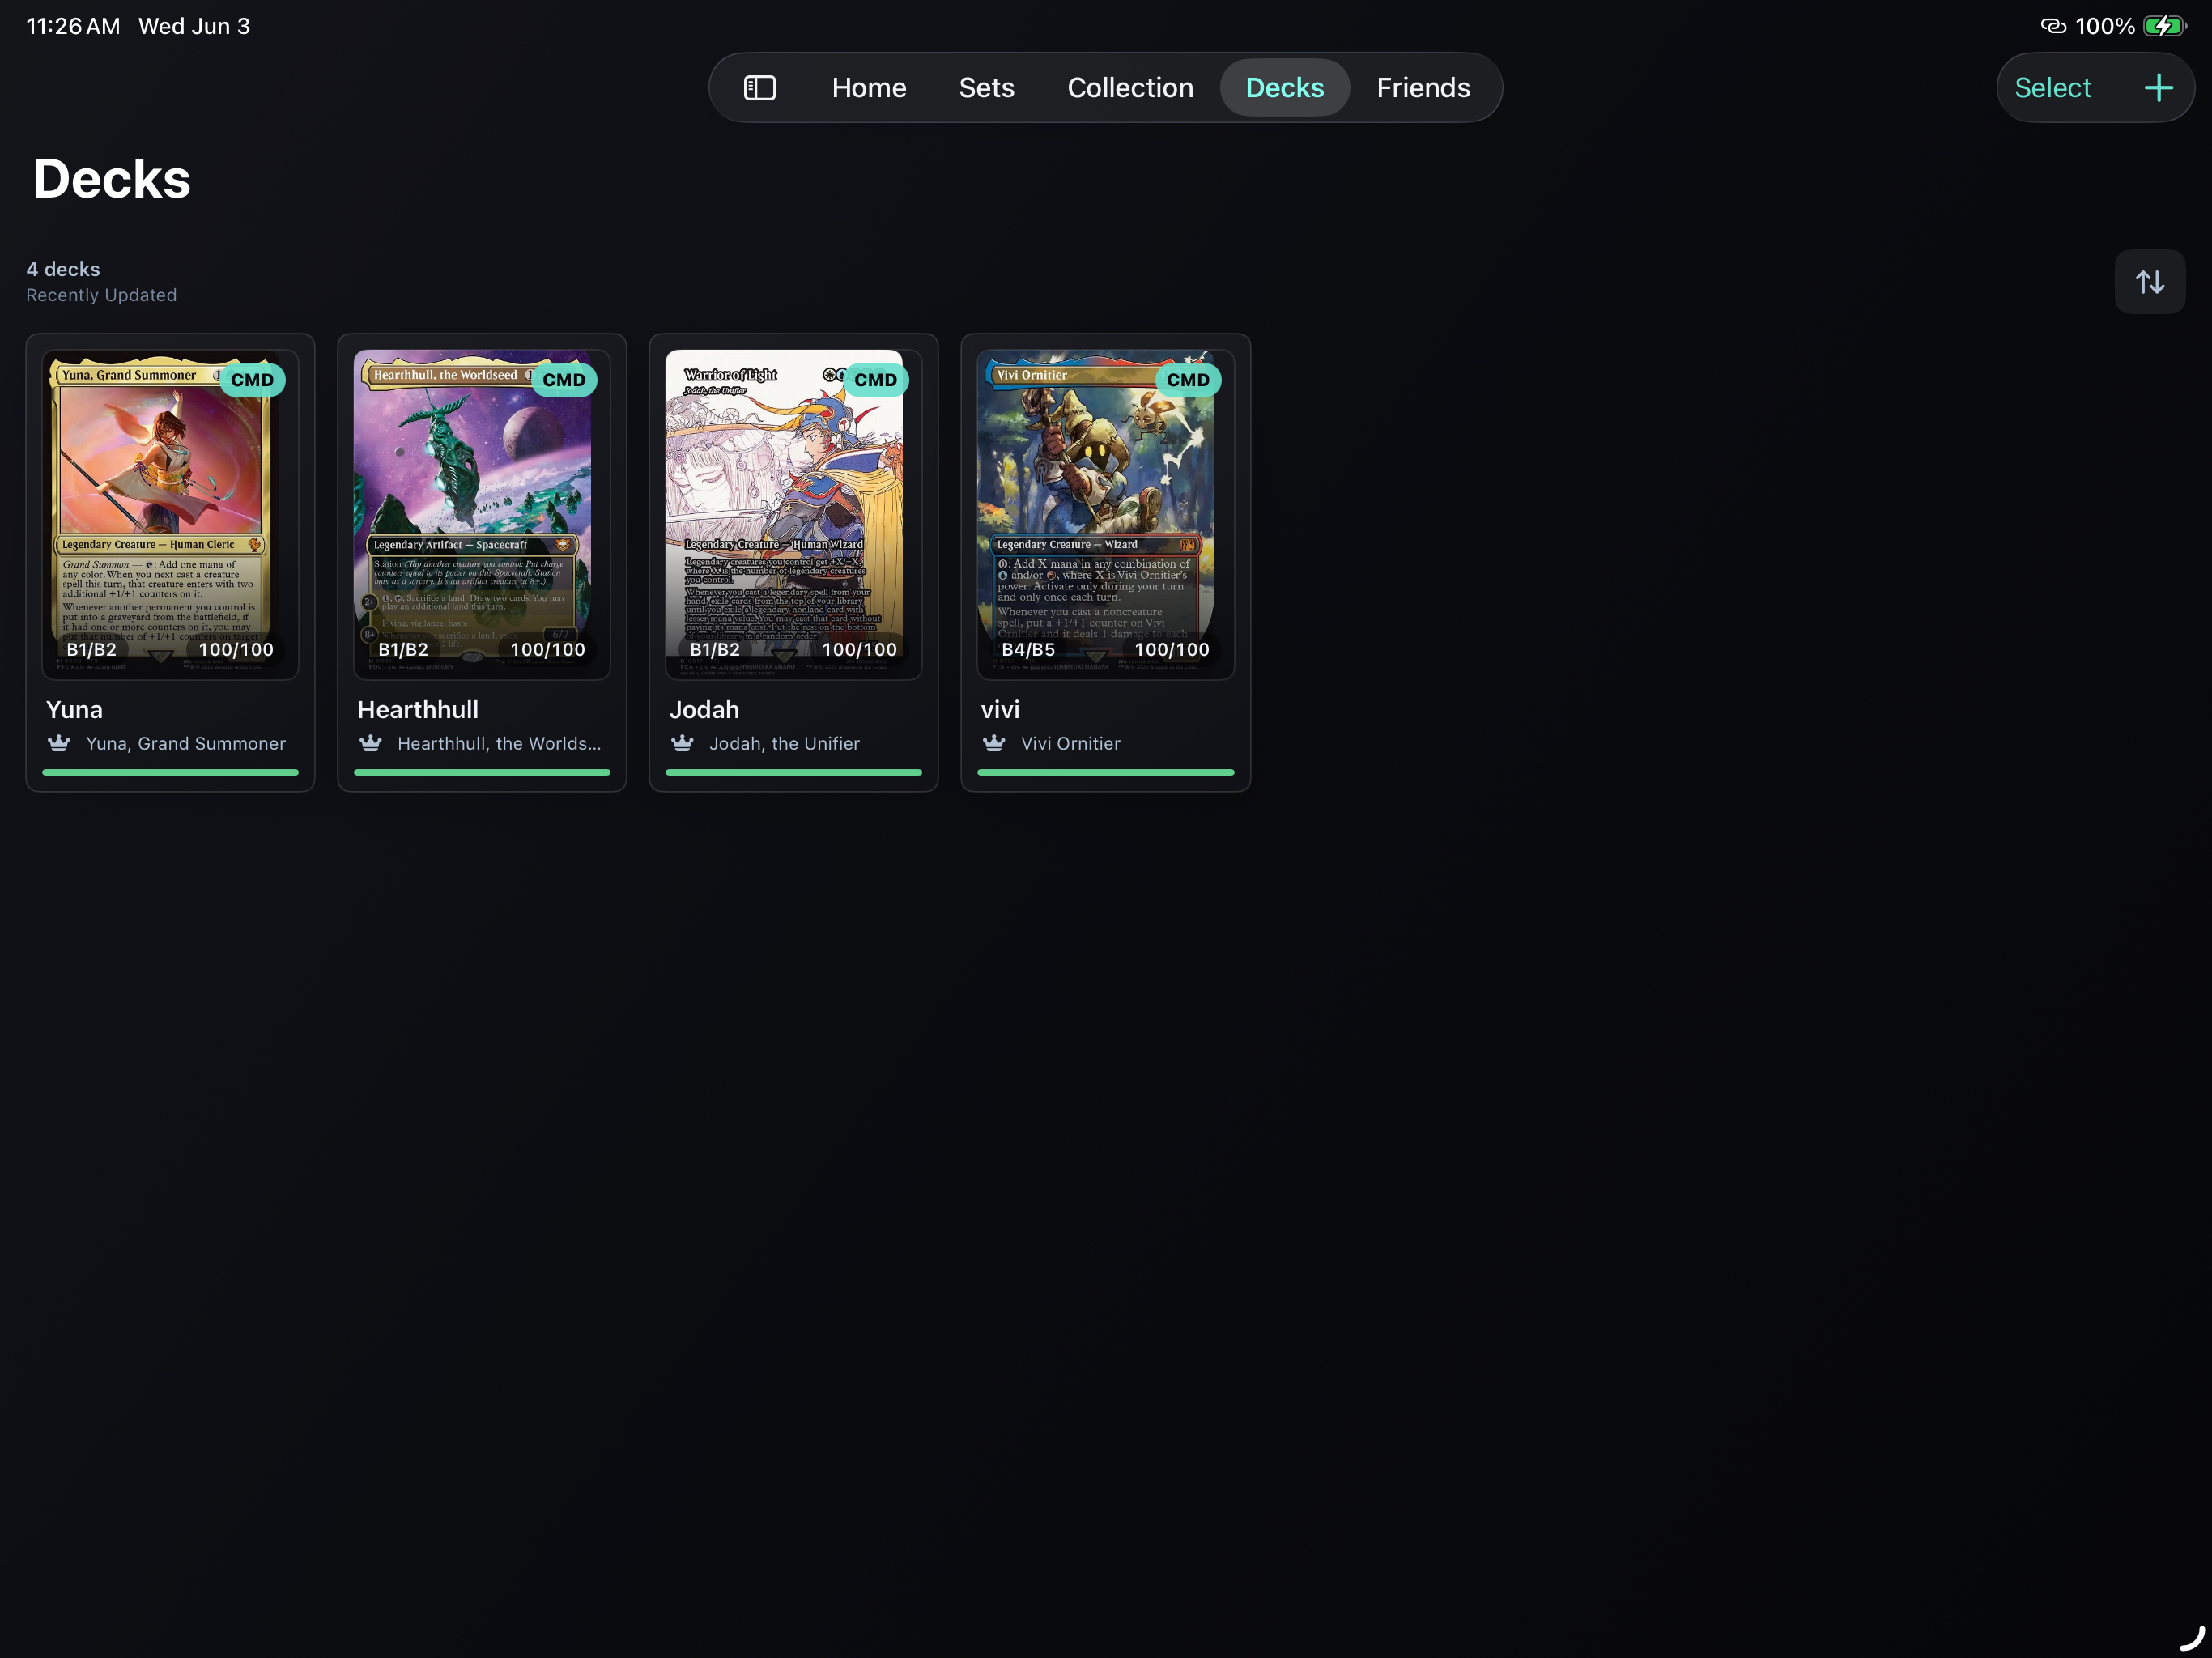Tap the Select button
The height and width of the screenshot is (1658, 2212).
pos(2052,88)
